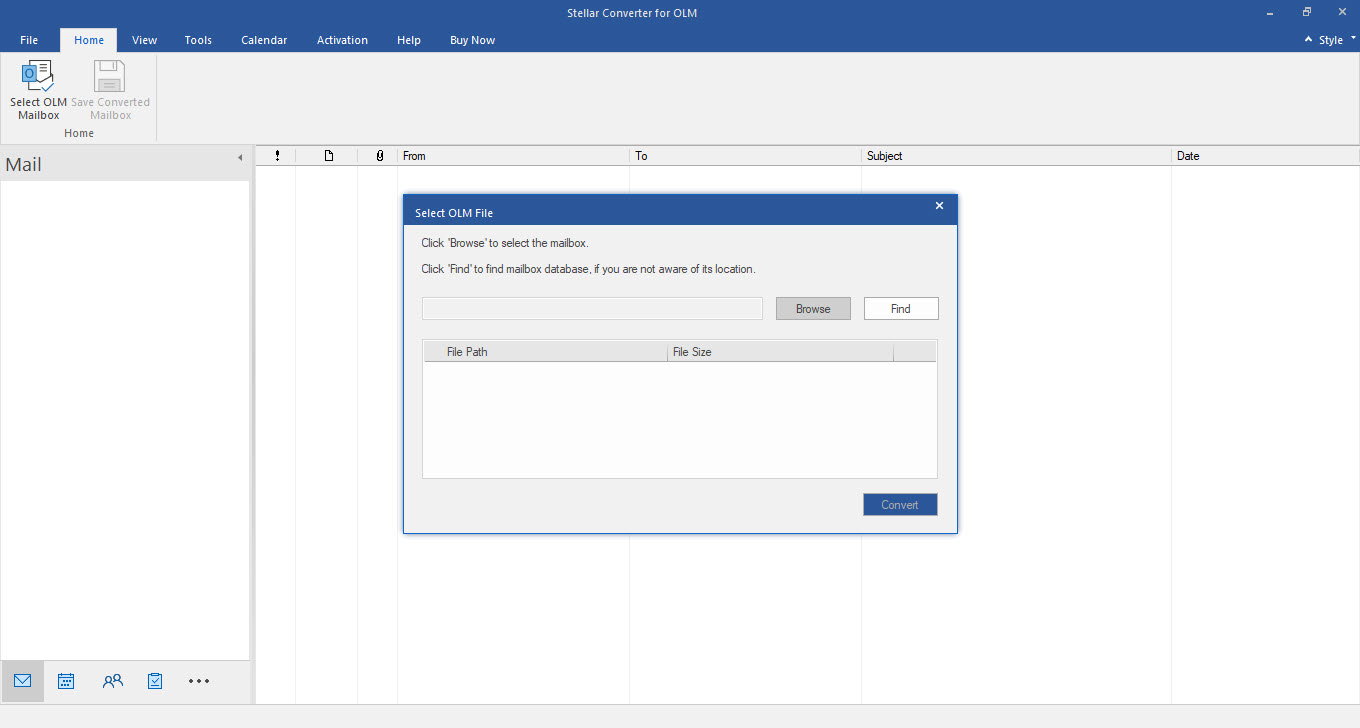Screen dimensions: 1360x728
Task: Switch to the Calendar view icon
Action: (66, 681)
